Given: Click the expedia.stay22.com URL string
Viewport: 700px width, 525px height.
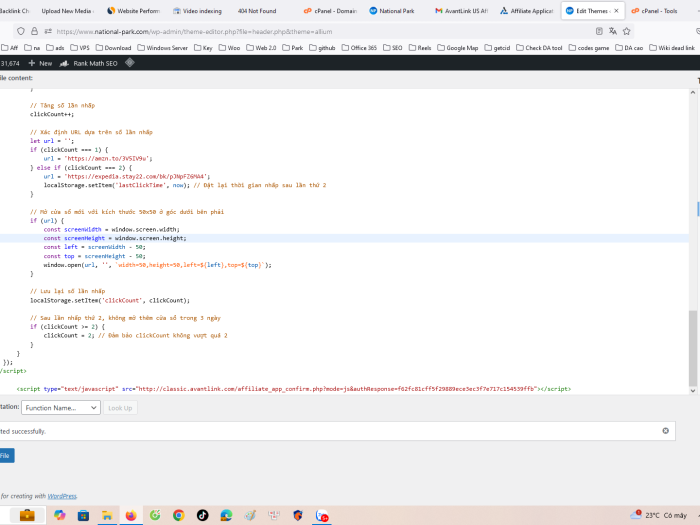Looking at the screenshot, I should pyautogui.click(x=137, y=176).
